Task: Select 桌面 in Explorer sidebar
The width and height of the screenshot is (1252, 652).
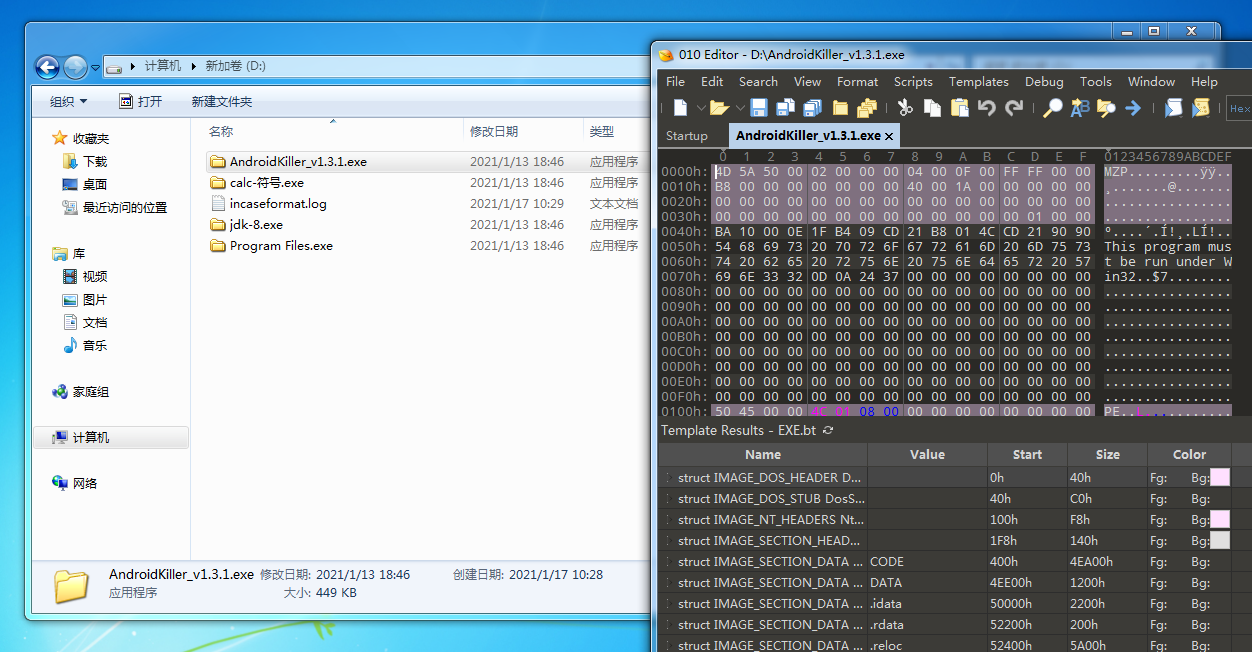Action: pos(95,184)
